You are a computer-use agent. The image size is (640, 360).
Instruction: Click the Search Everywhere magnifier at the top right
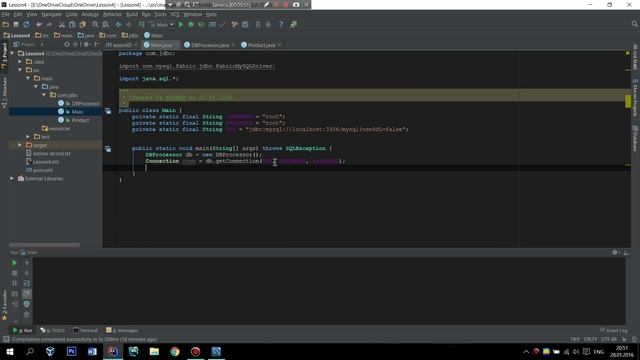[635, 24]
